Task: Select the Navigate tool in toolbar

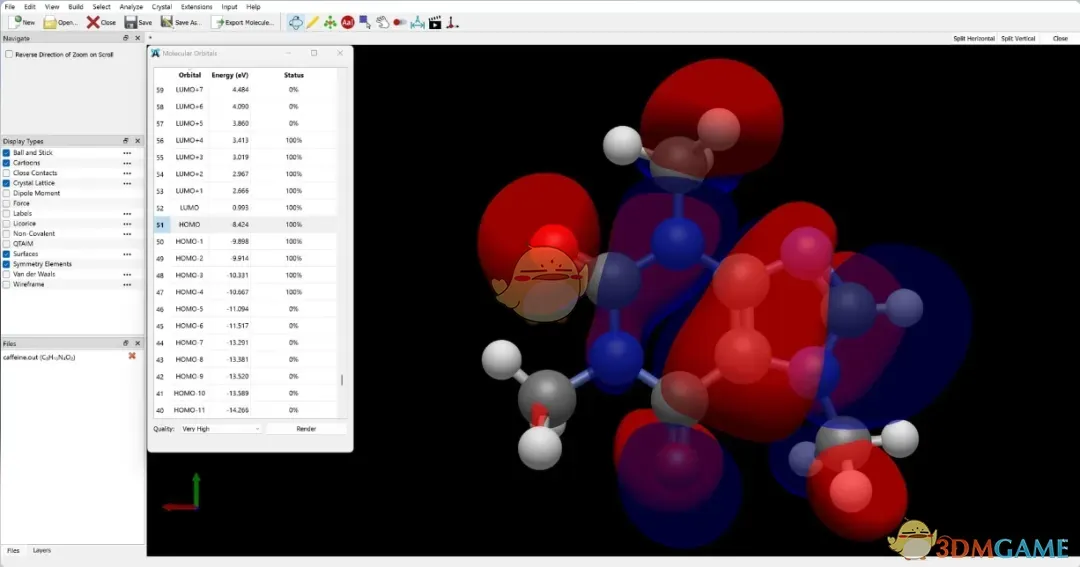Action: (x=296, y=22)
